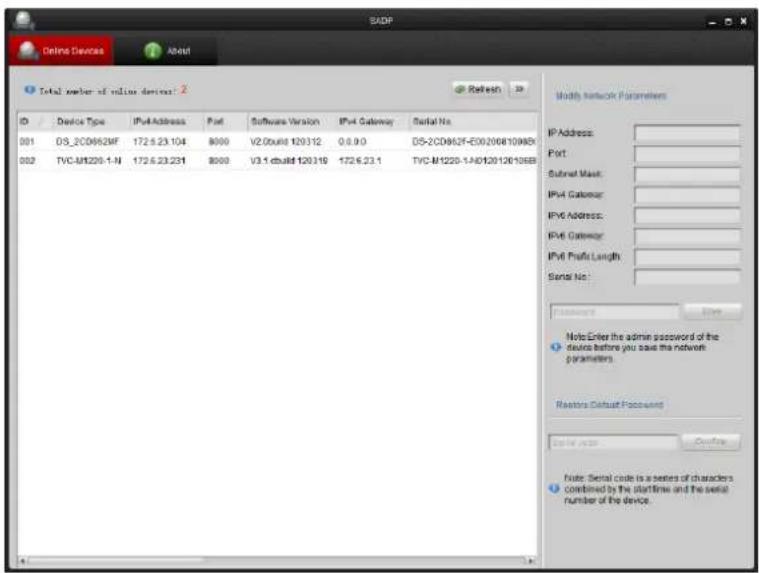Click IP address 172.6.23.104
Image resolution: width=759 pixels, height=573 pixels.
pyautogui.click(x=159, y=141)
